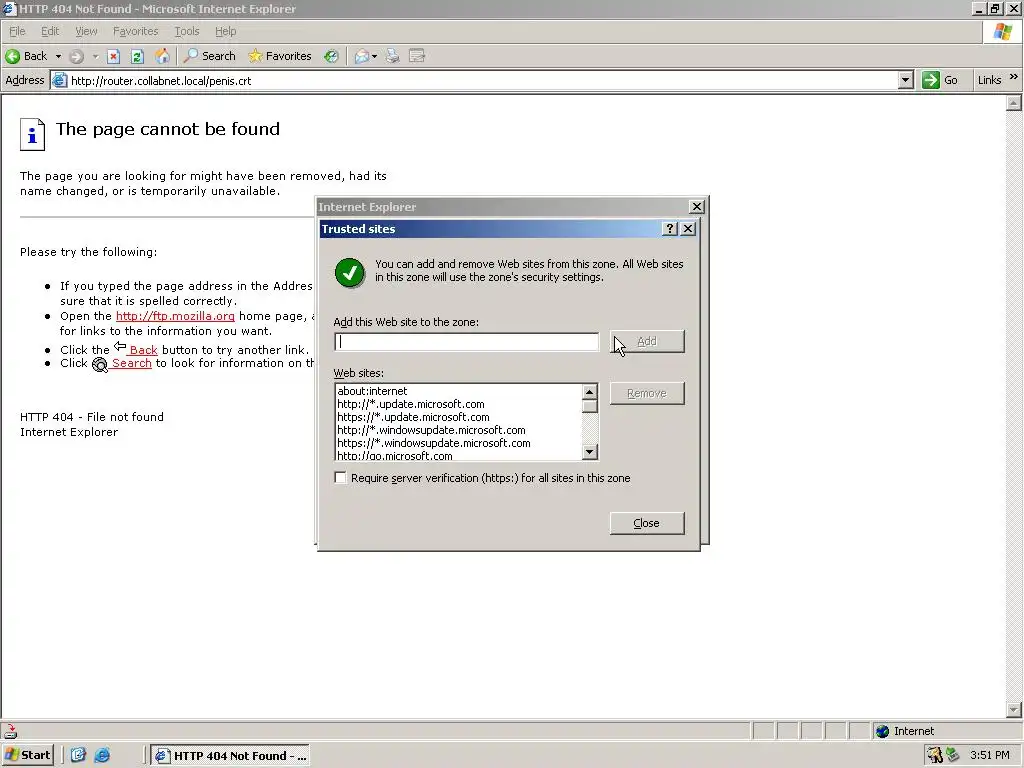The image size is (1024, 768).
Task: Close the Internet Explorer dialog behind with X
Action: click(x=697, y=206)
